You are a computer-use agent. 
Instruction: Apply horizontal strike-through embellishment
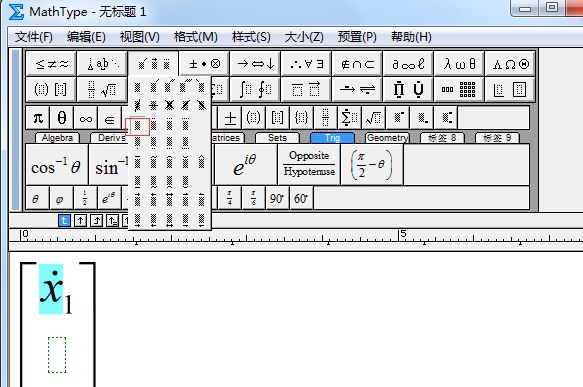[154, 106]
